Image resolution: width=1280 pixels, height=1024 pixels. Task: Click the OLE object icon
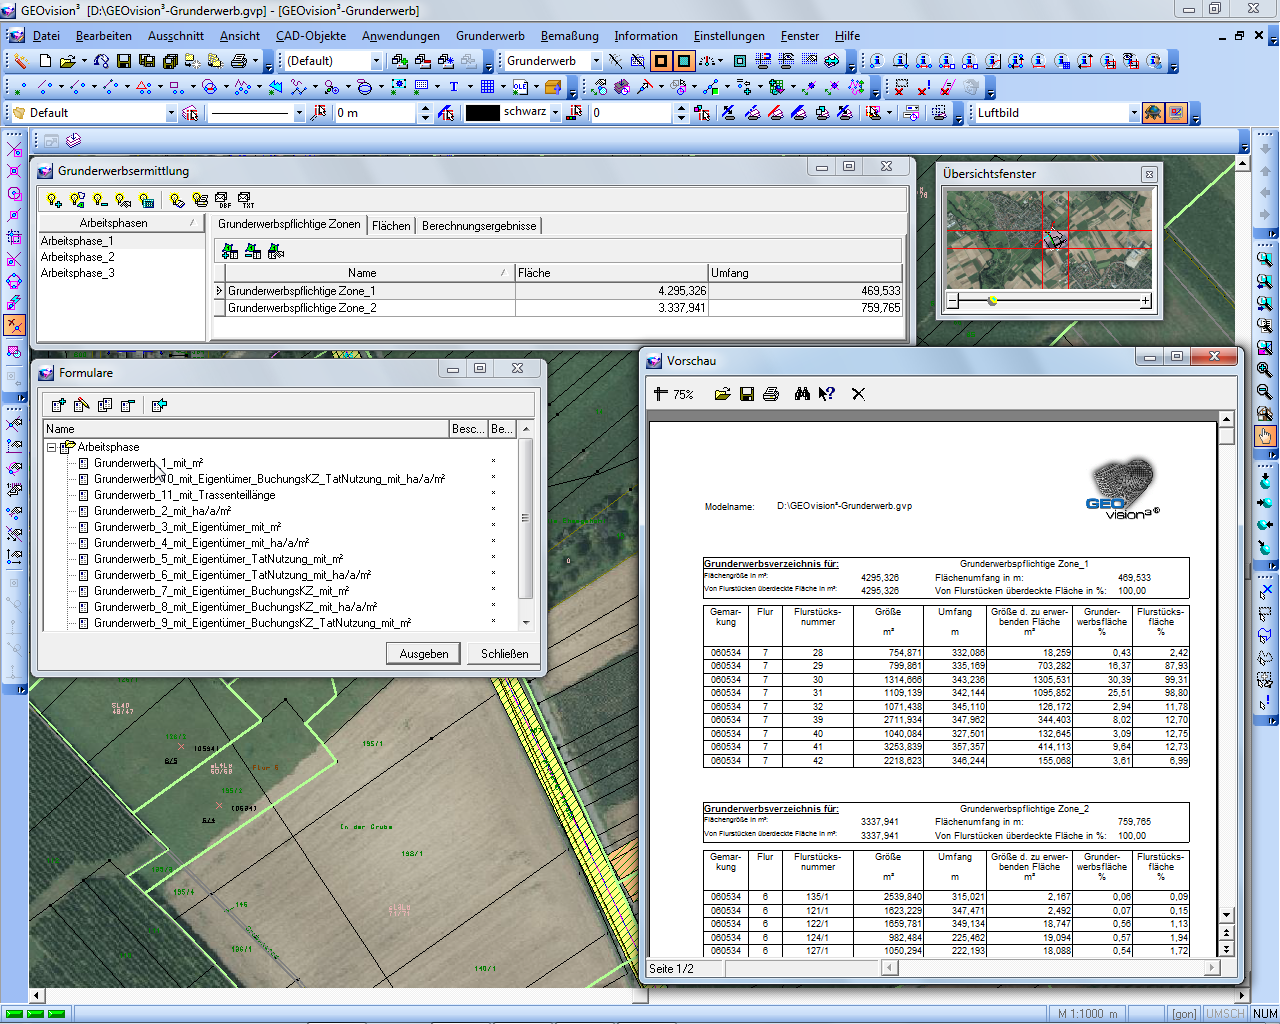pyautogui.click(x=520, y=87)
